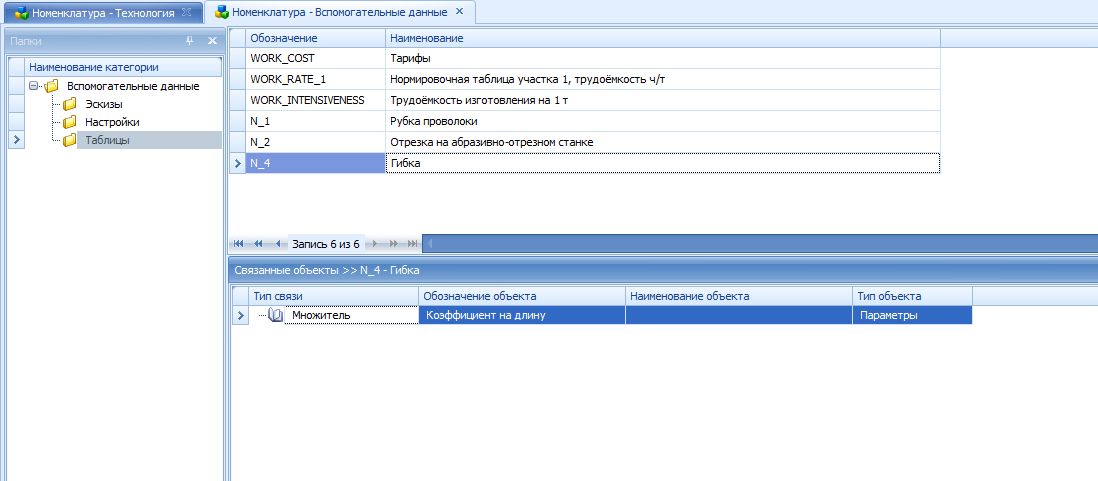Select WORK_INTENSIVENESS cell

tap(315, 100)
